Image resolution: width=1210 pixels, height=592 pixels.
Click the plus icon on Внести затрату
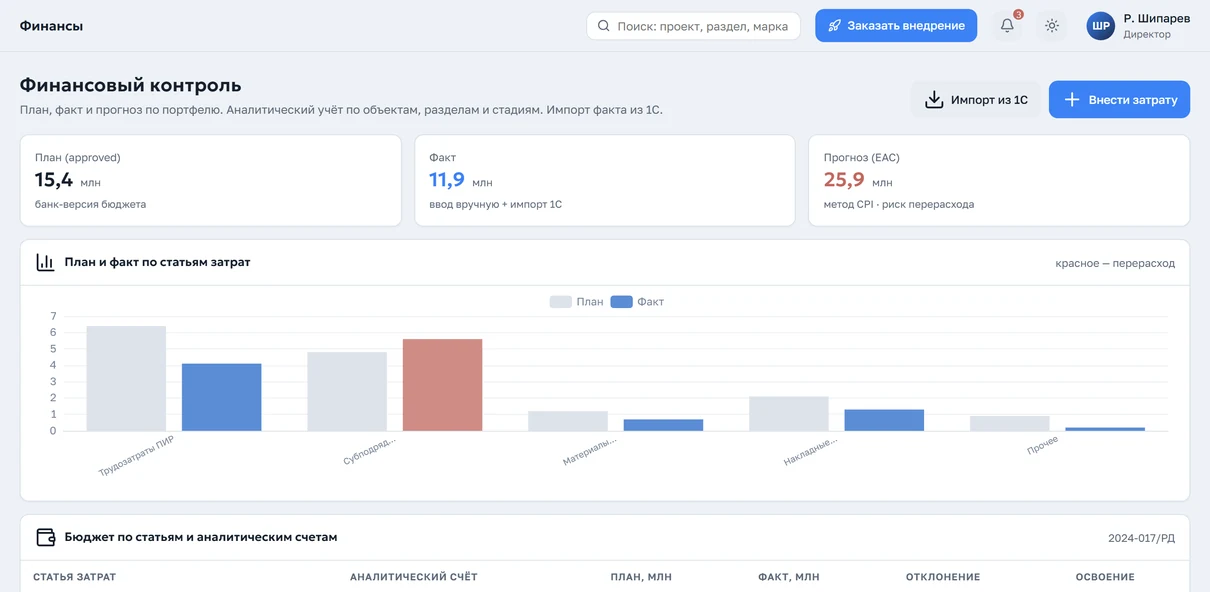coord(1071,100)
